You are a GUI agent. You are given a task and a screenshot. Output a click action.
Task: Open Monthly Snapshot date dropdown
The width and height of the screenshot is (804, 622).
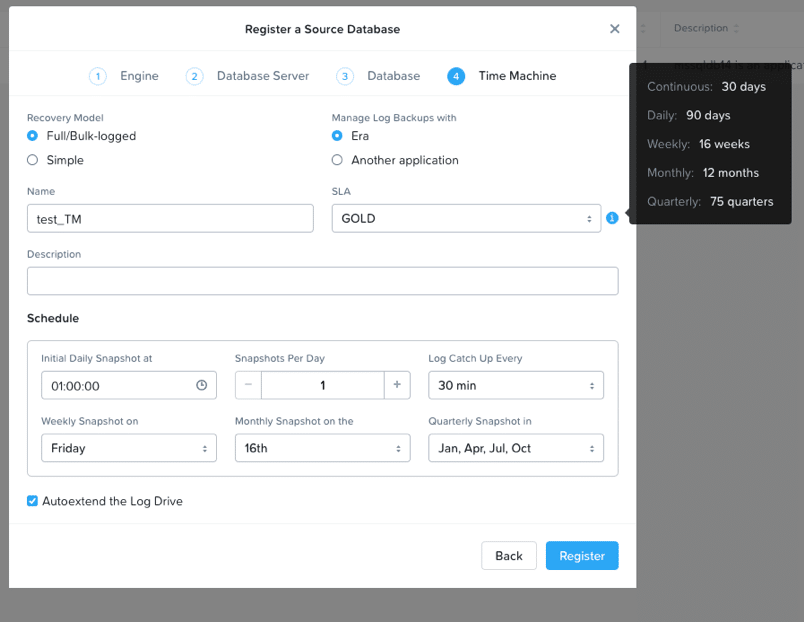(x=322, y=448)
